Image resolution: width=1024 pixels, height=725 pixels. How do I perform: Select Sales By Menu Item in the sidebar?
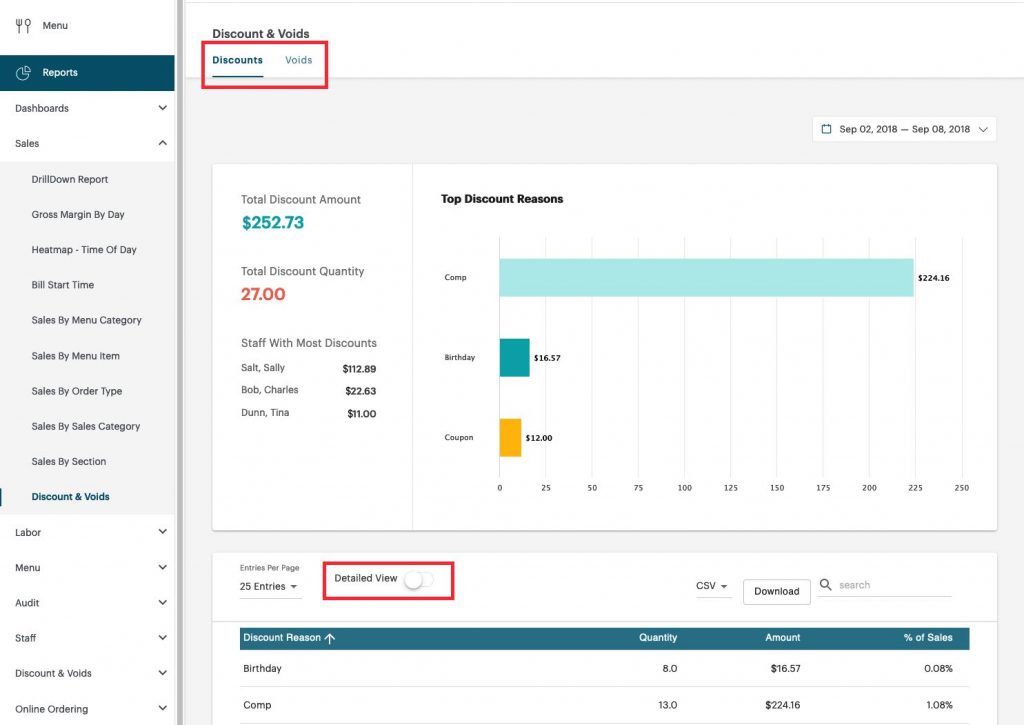(x=77, y=356)
